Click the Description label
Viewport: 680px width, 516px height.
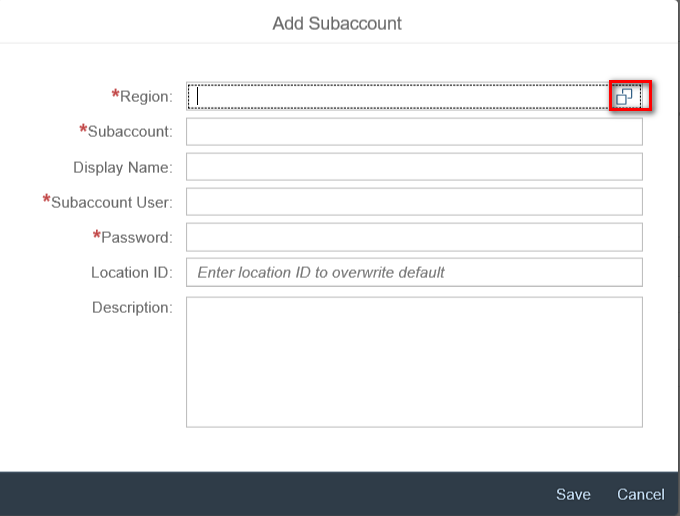coord(132,308)
